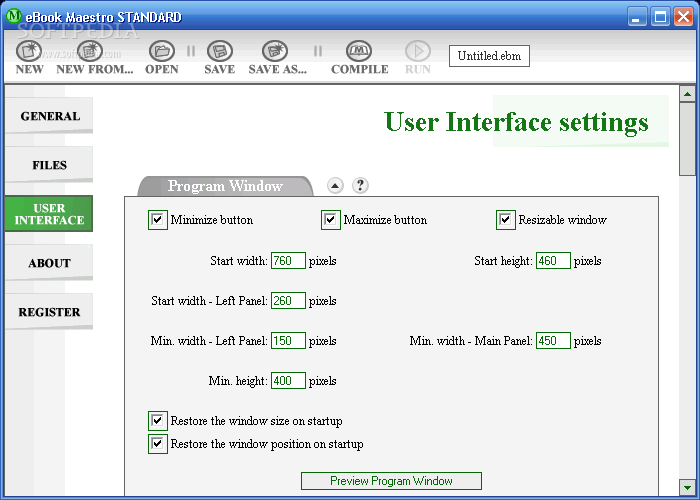The width and height of the screenshot is (700, 500).
Task: Toggle the Minimize button checkbox
Action: [158, 220]
